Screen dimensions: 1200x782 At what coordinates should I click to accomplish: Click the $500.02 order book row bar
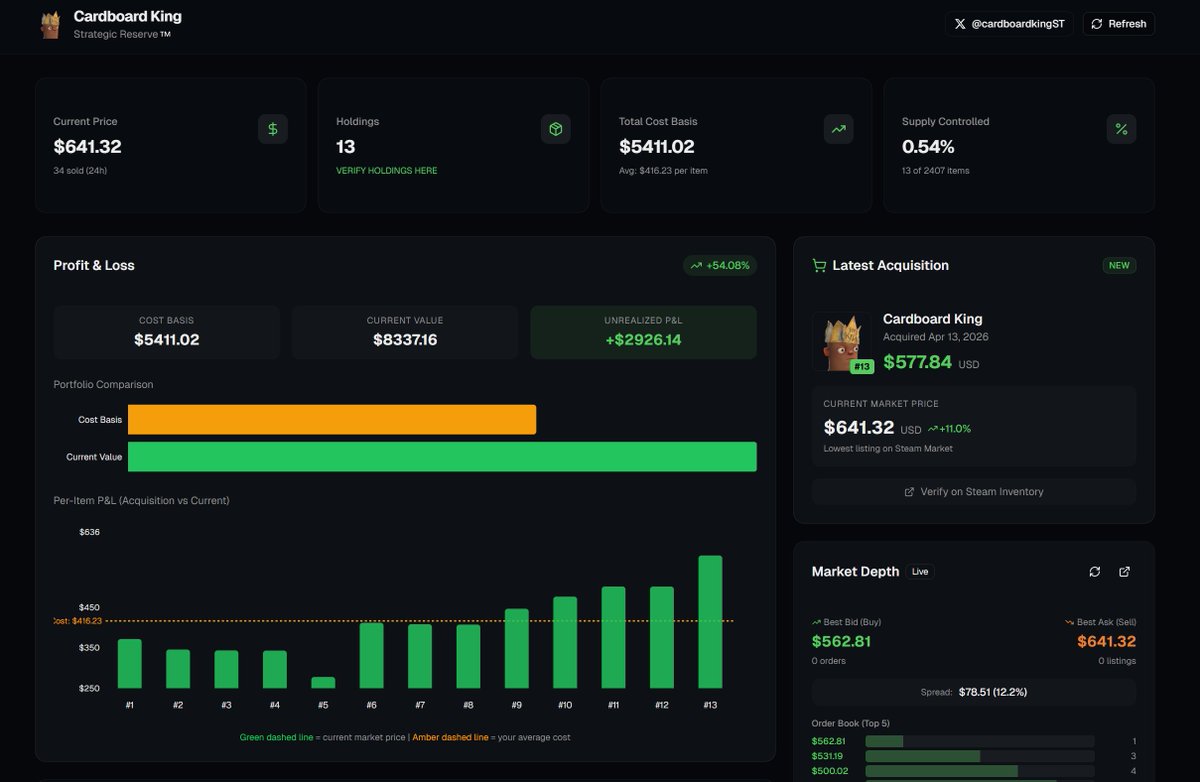pyautogui.click(x=980, y=771)
